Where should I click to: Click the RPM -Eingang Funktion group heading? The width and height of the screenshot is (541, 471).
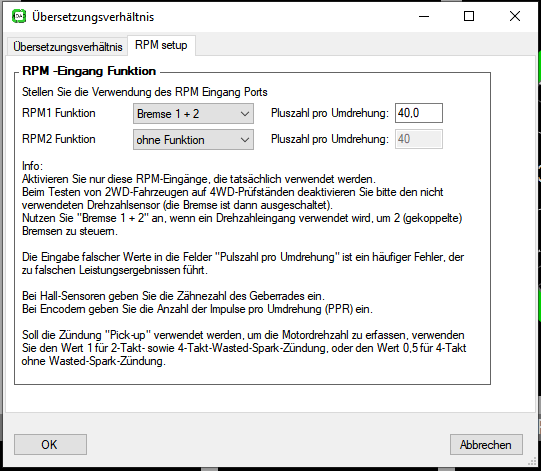pyautogui.click(x=89, y=71)
